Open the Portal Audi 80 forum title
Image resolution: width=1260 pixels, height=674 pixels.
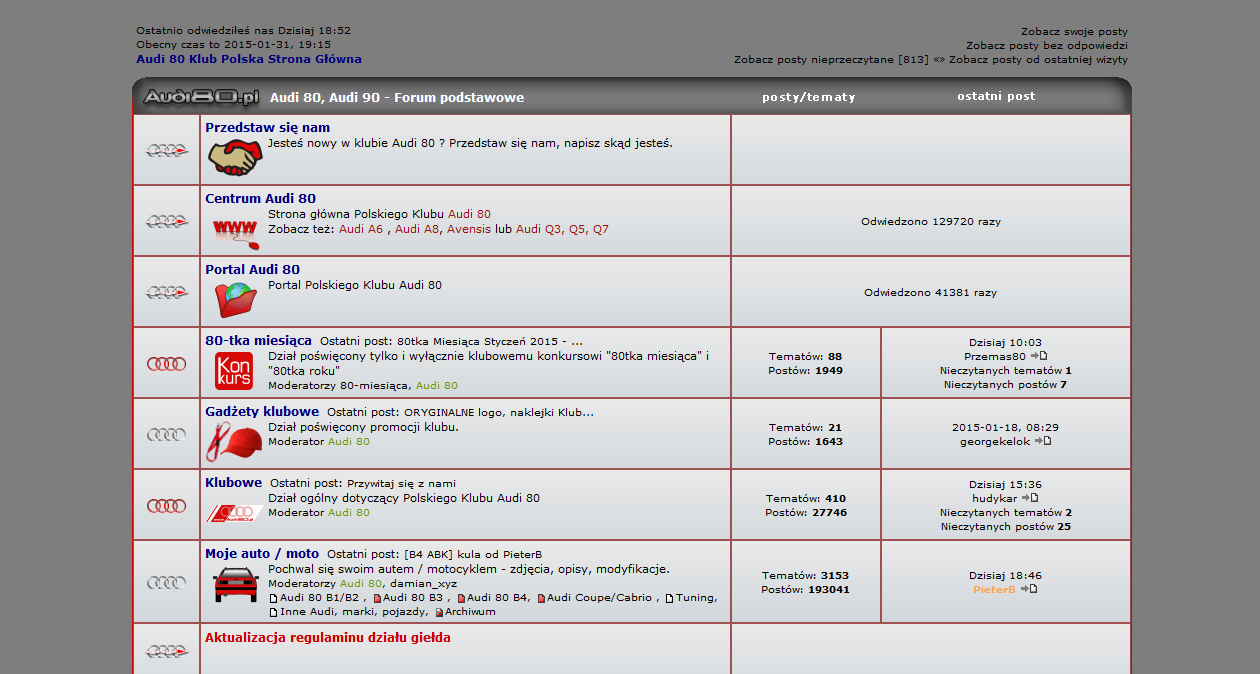click(252, 269)
